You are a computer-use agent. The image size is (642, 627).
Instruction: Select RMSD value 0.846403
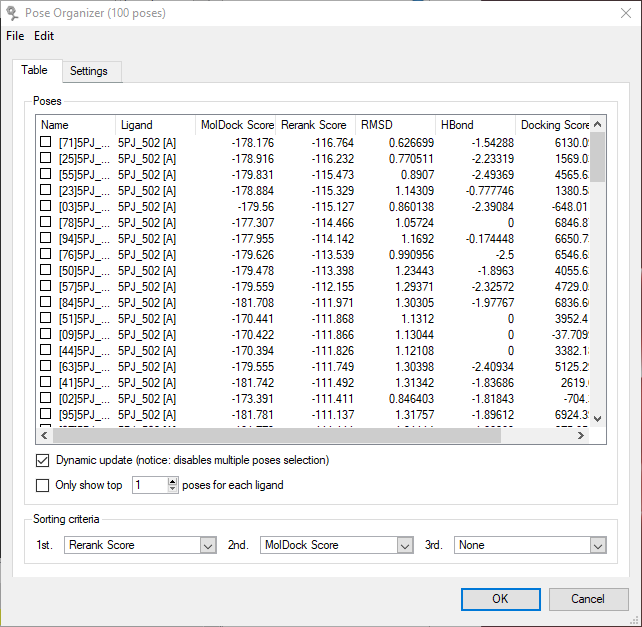[x=411, y=398]
